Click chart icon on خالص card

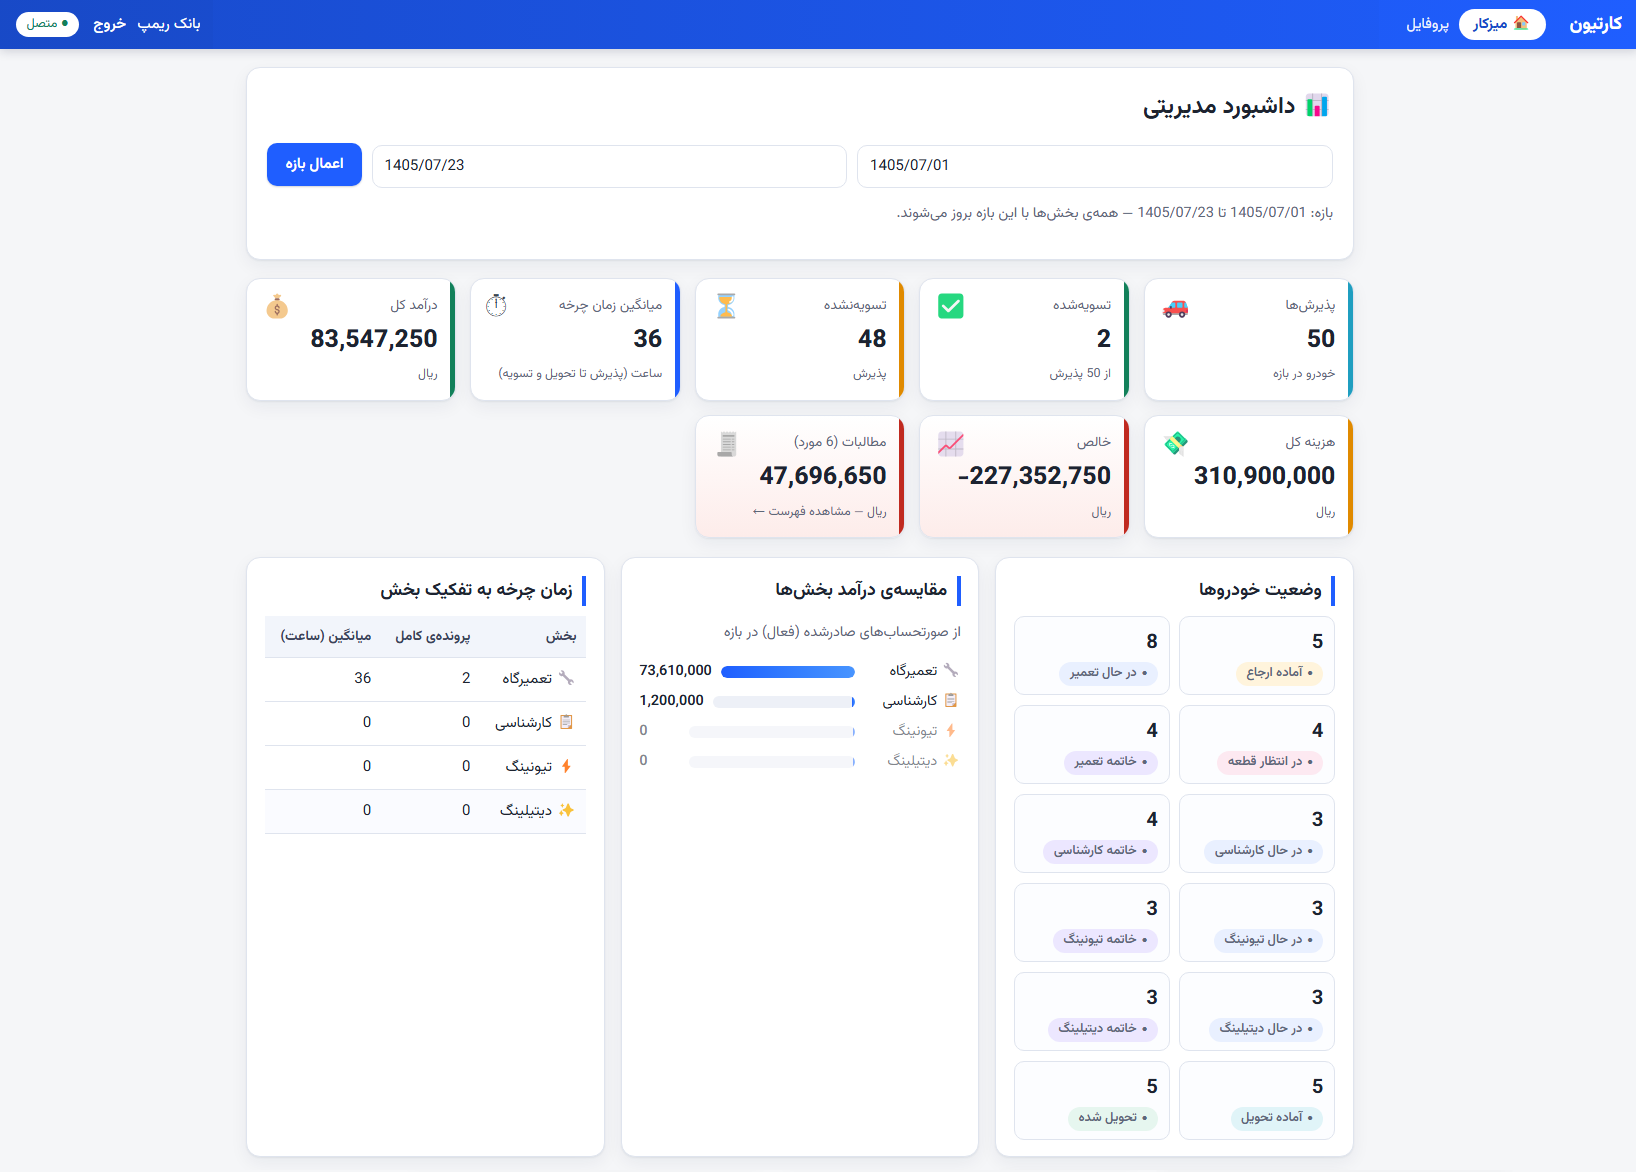(951, 443)
